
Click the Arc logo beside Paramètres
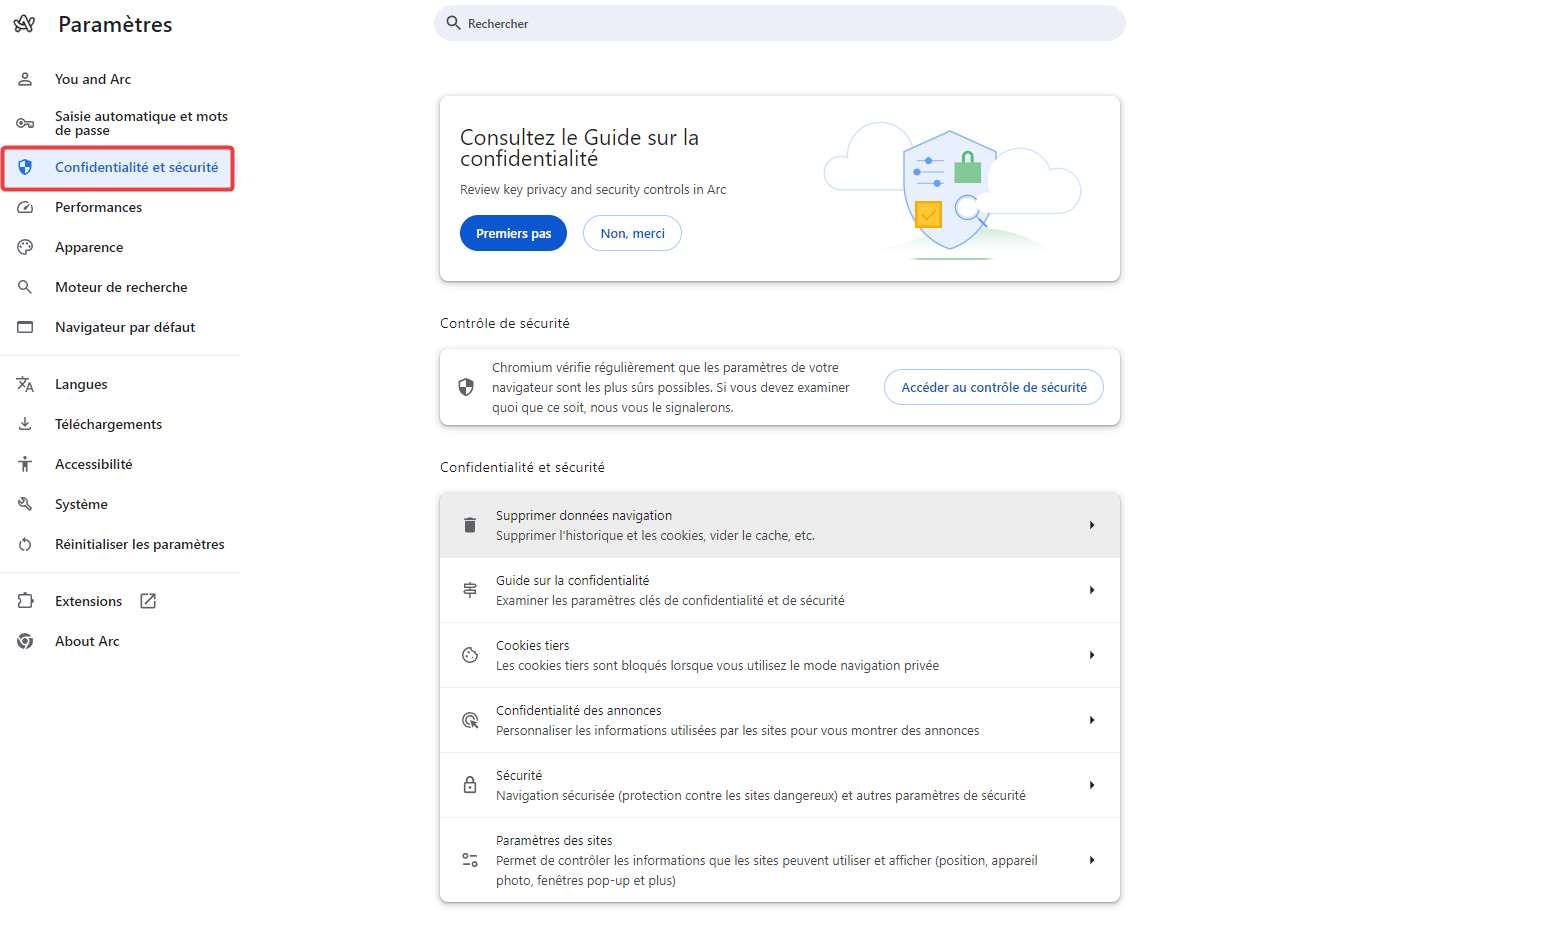click(25, 24)
